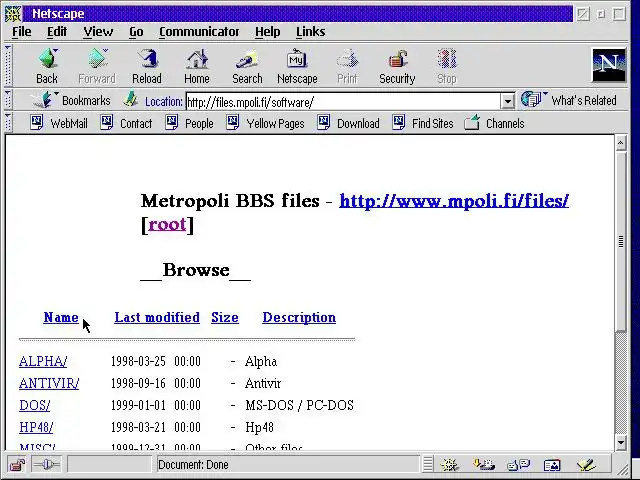The image size is (640, 480).
Task: Open My Netscape toolbar button
Action: pyautogui.click(x=297, y=66)
